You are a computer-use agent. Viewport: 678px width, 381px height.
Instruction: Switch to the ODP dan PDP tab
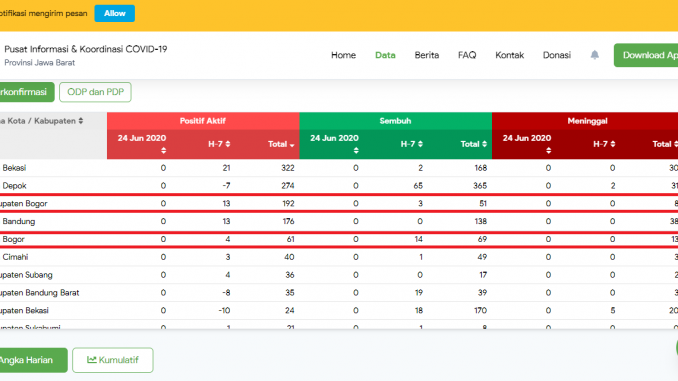[95, 92]
